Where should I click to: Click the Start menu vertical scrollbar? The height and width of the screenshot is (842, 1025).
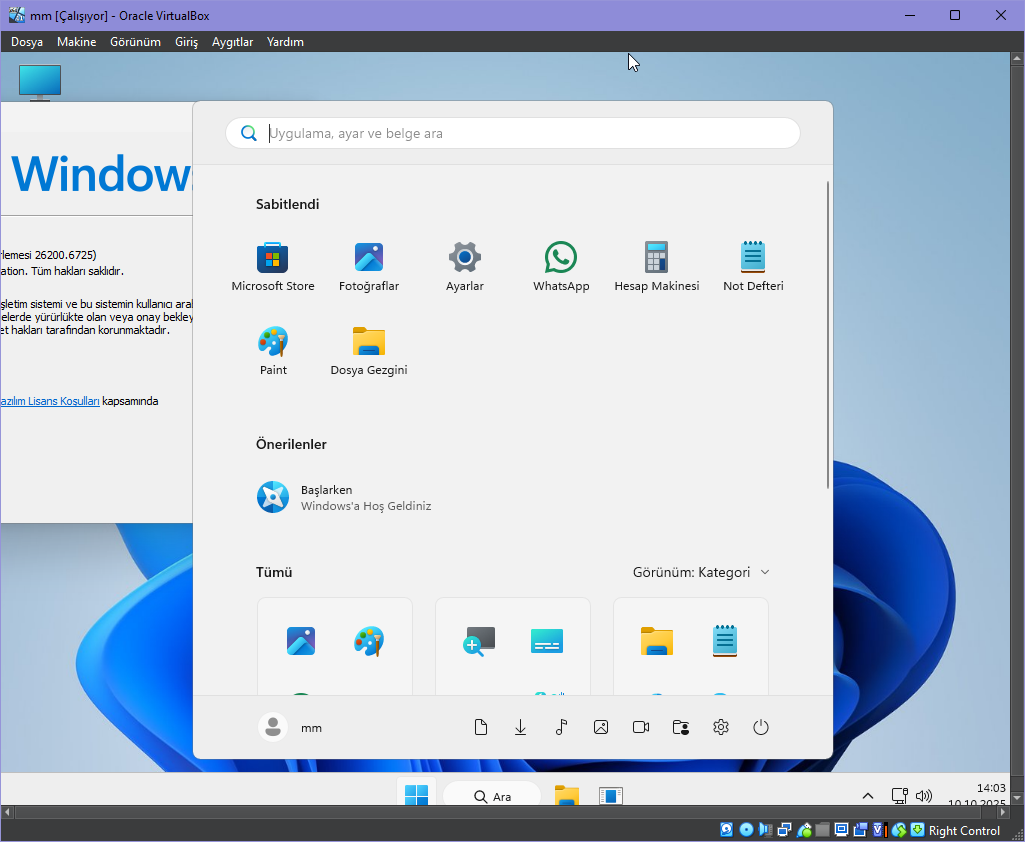pos(828,335)
